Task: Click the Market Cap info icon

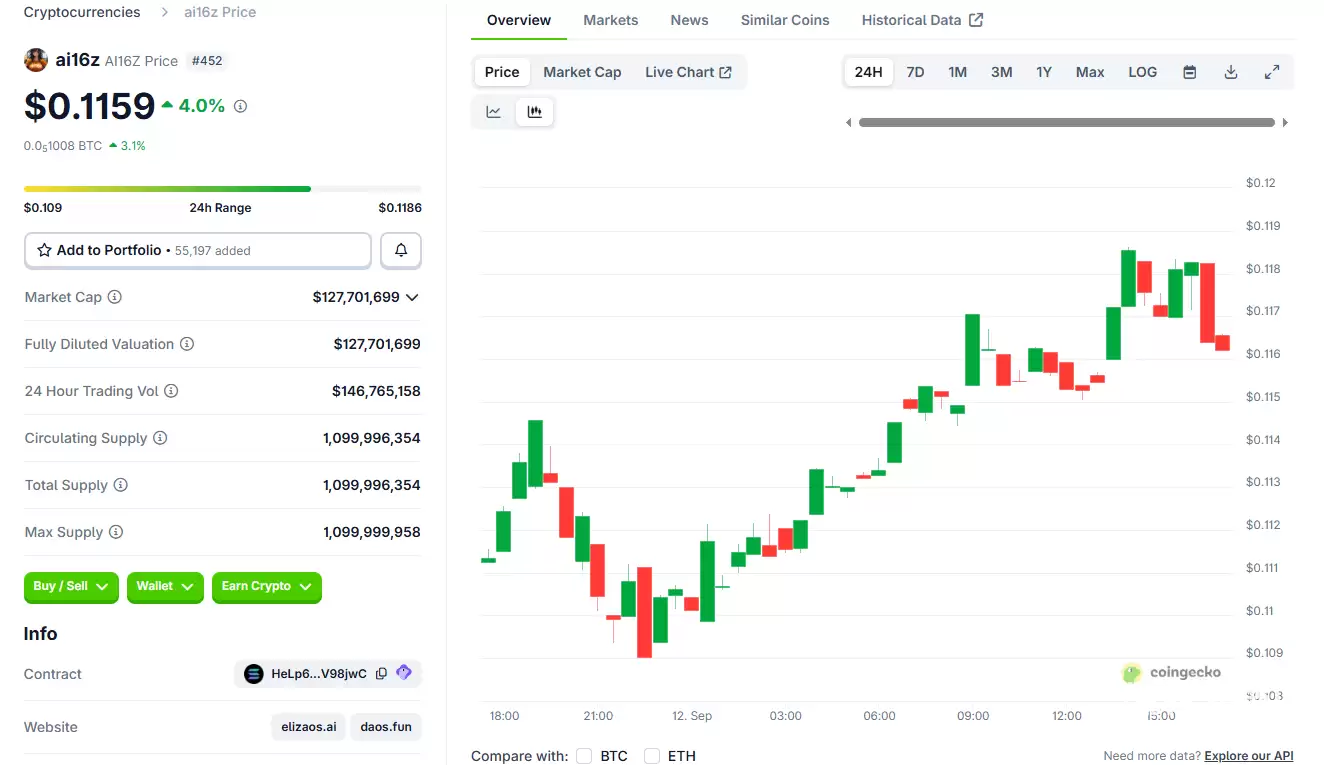Action: pyautogui.click(x=115, y=297)
